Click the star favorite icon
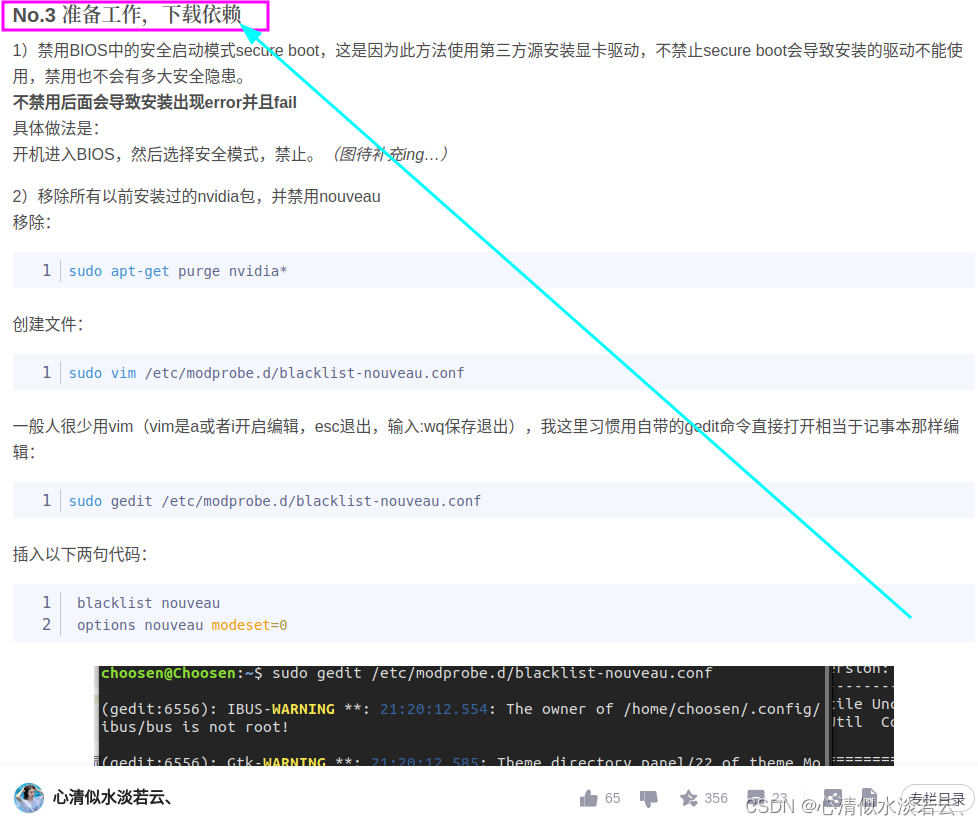The image size is (978, 825). pos(689,798)
